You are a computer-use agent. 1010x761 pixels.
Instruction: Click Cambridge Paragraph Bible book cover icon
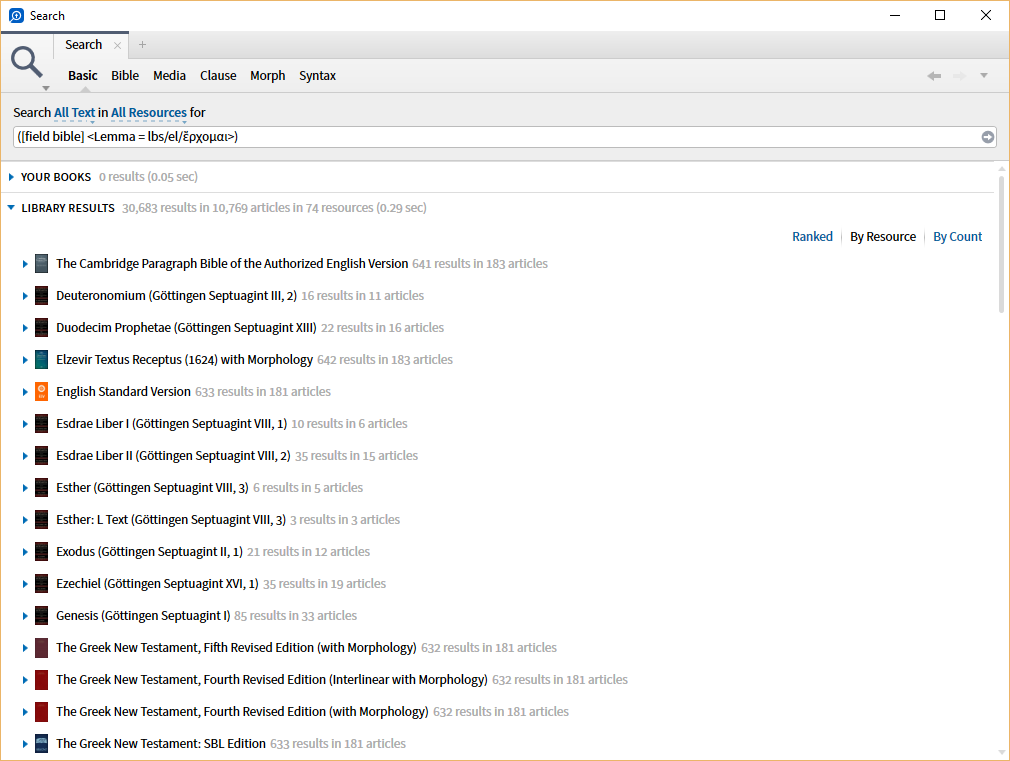41,264
